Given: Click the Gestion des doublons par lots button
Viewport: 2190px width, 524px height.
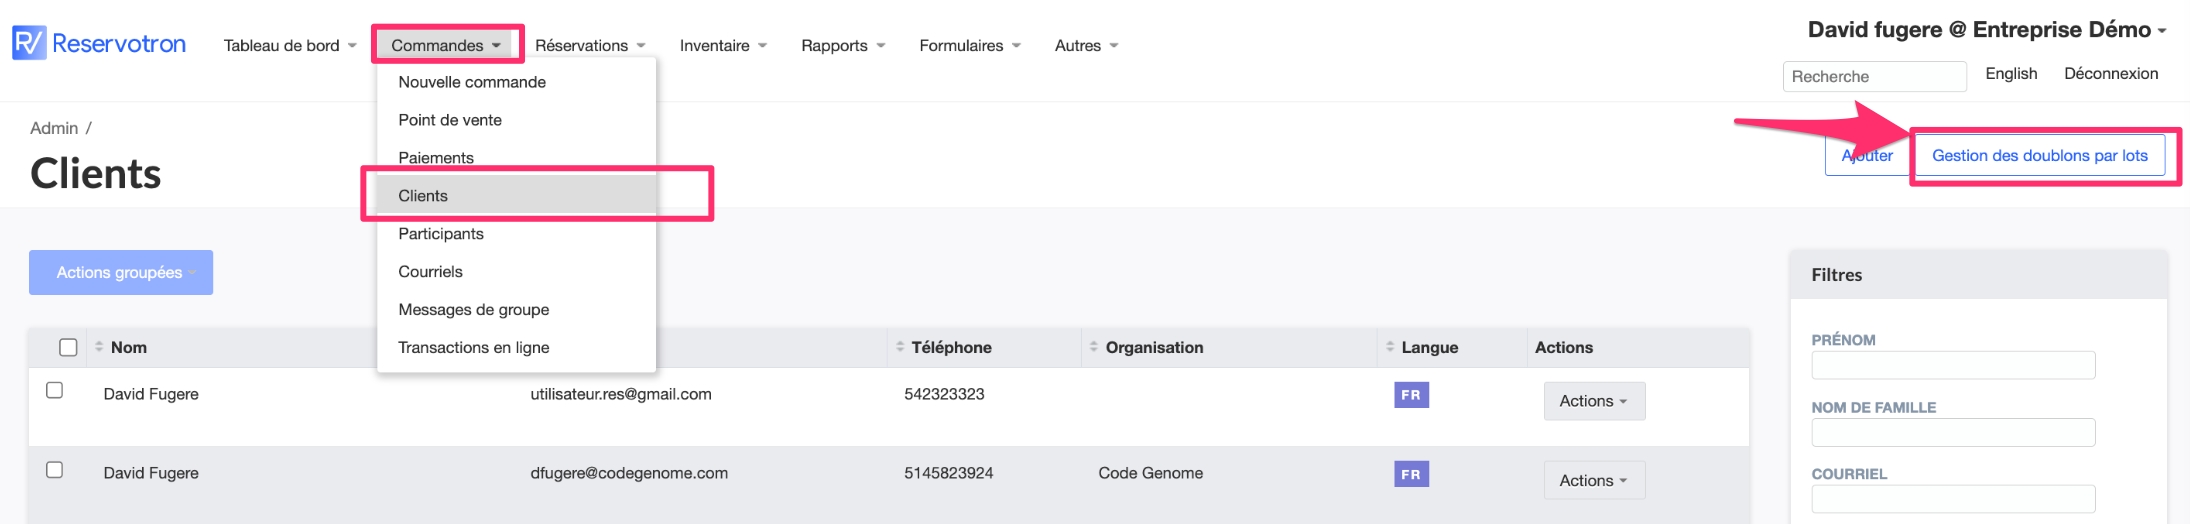Looking at the screenshot, I should [x=2039, y=155].
